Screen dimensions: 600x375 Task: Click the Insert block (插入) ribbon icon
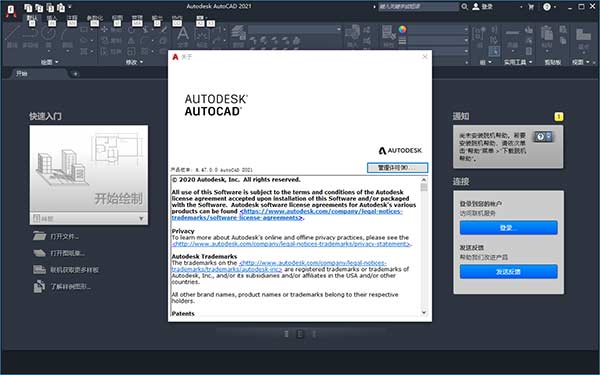tap(352, 35)
